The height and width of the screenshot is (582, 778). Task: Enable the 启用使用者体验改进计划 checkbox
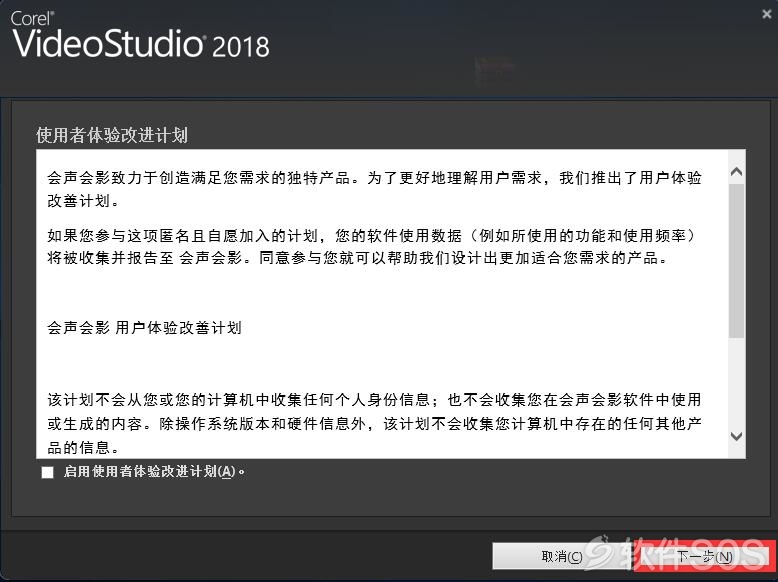[x=48, y=472]
